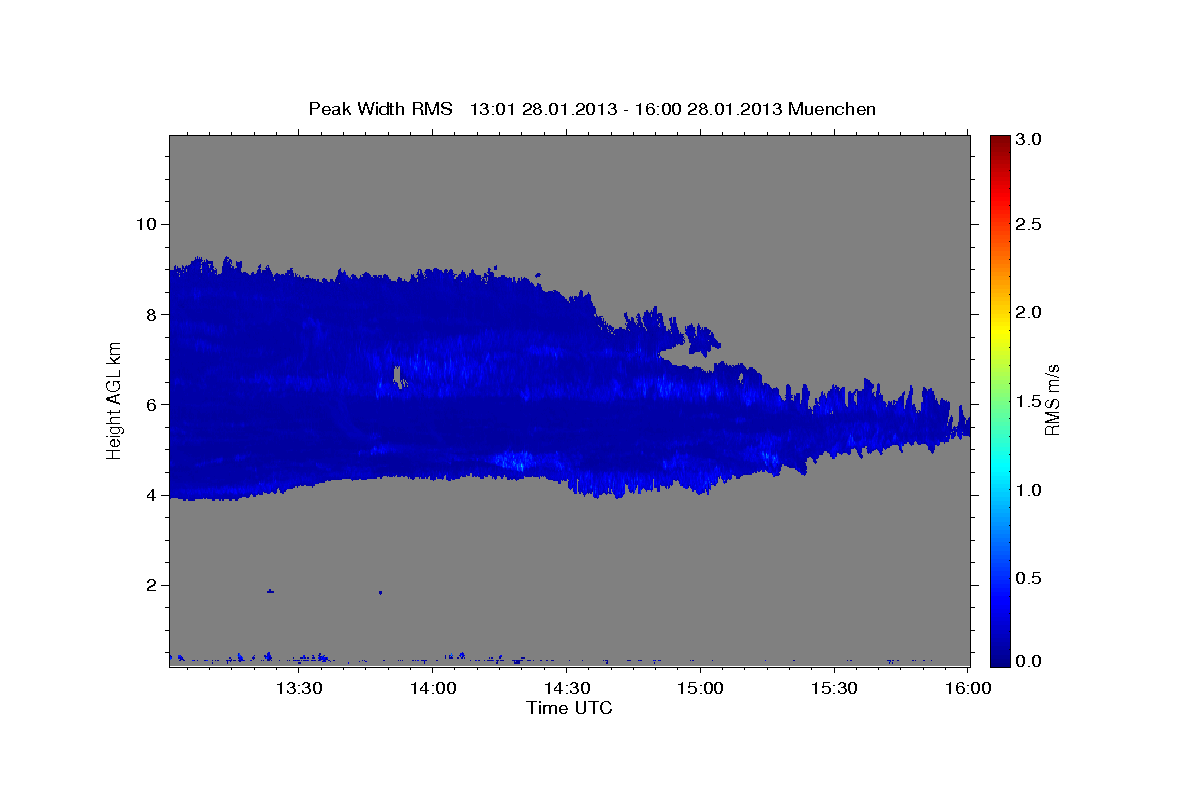Click the '13:30' time axis label
The image size is (1200, 800).
tap(298, 689)
